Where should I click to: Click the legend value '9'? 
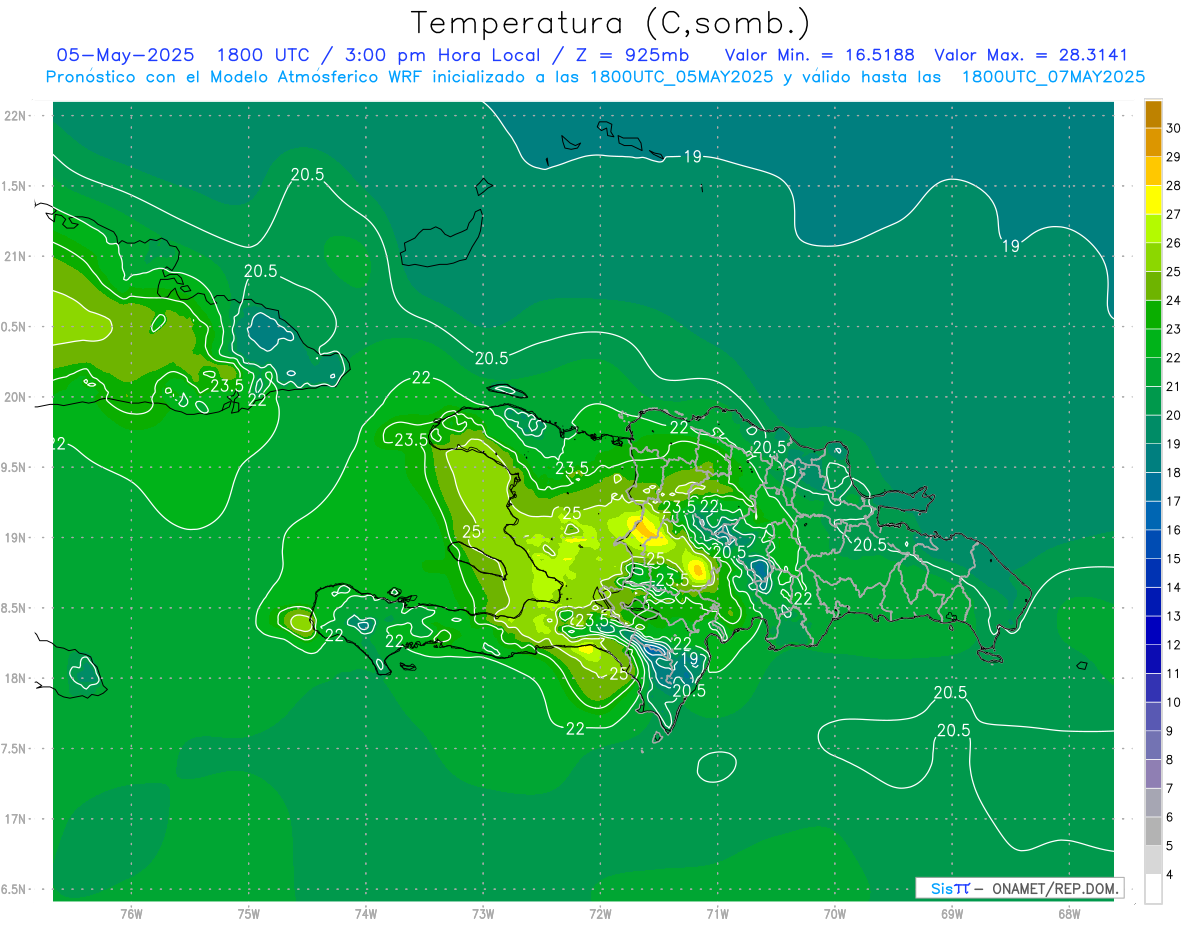(1171, 731)
